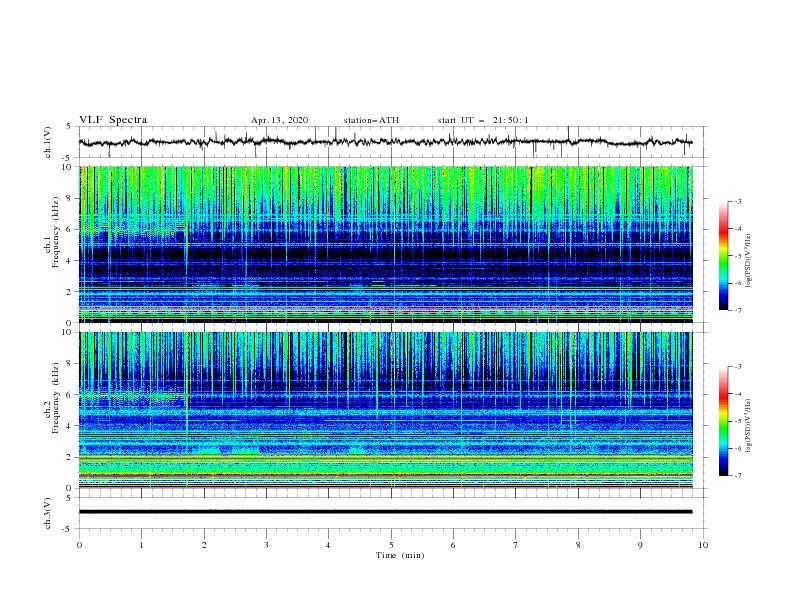Click the thick ch.3 voltage trace line
792x612 pixels.
tap(385, 512)
